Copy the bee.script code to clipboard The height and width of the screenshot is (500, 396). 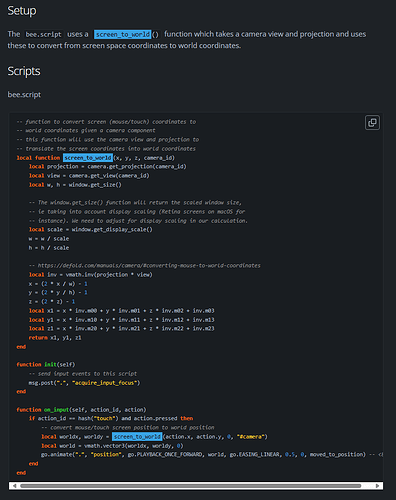(x=372, y=123)
